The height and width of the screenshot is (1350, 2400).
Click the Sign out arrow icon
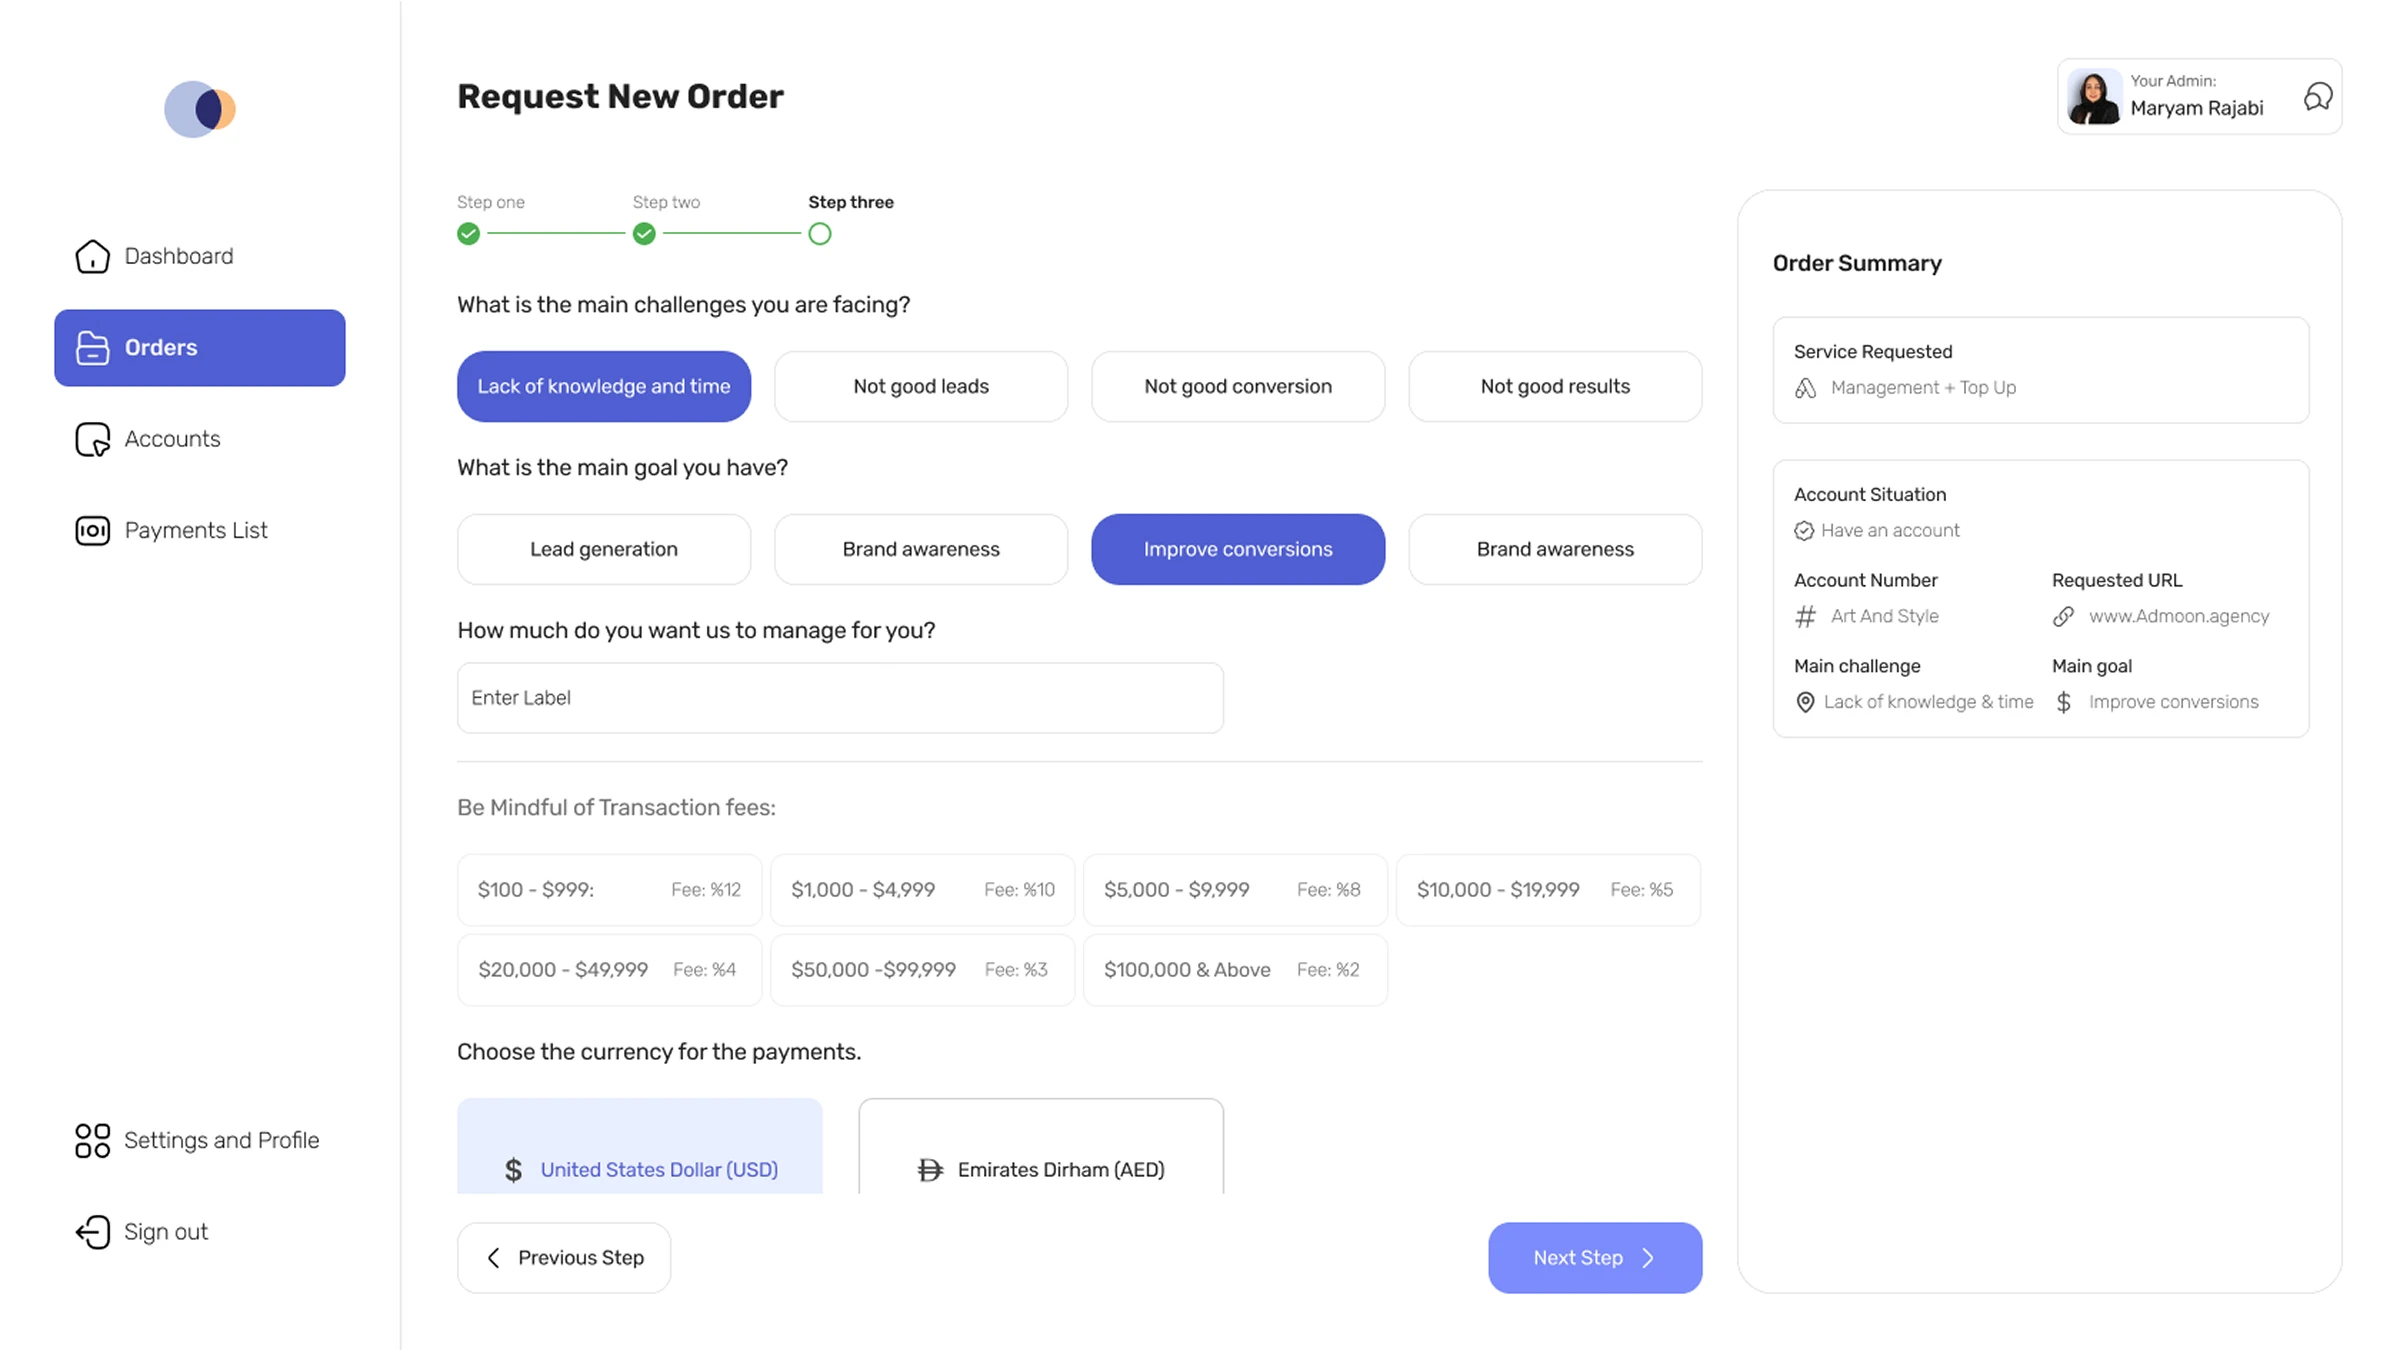pyautogui.click(x=92, y=1232)
